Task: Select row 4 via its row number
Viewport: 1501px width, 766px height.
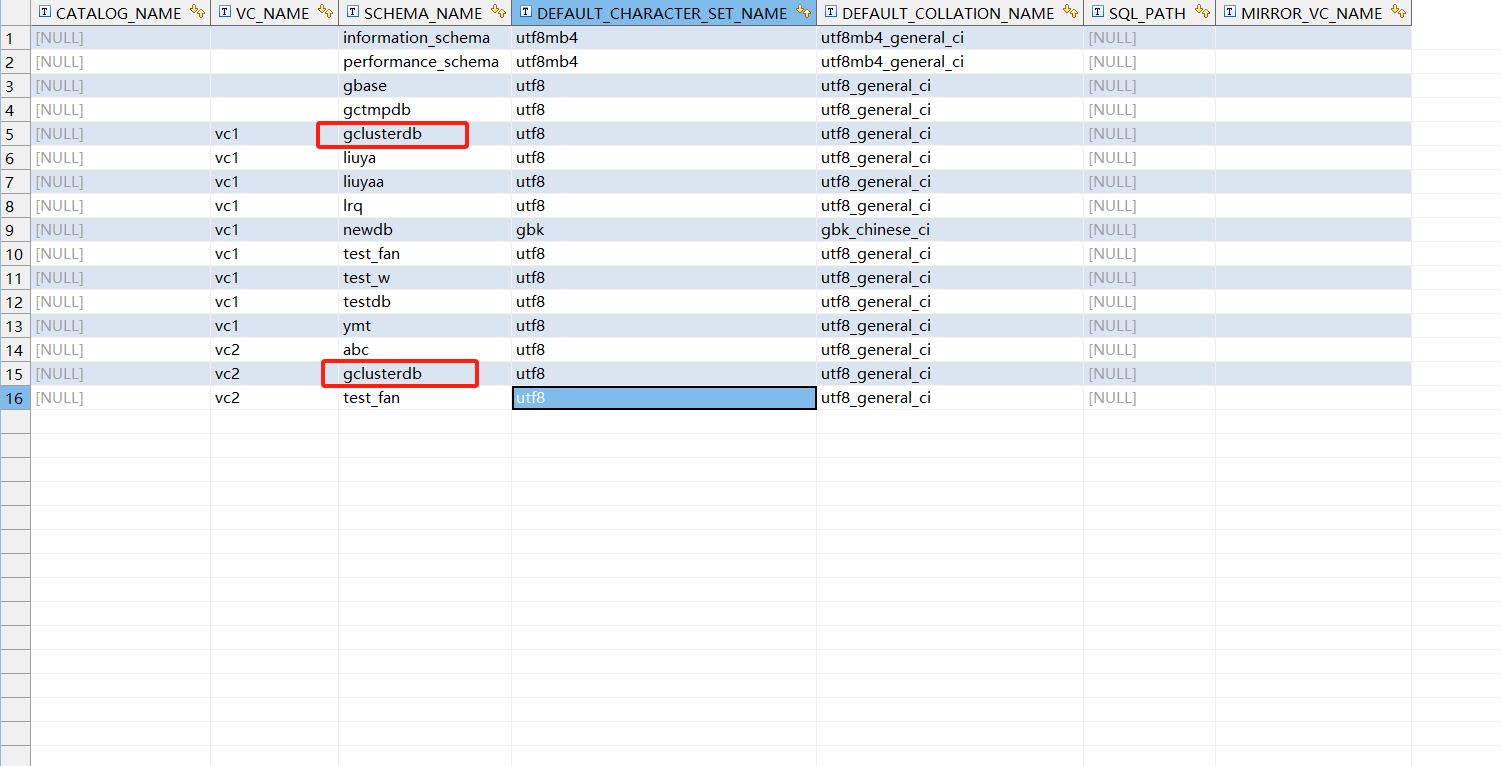Action: tap(15, 110)
